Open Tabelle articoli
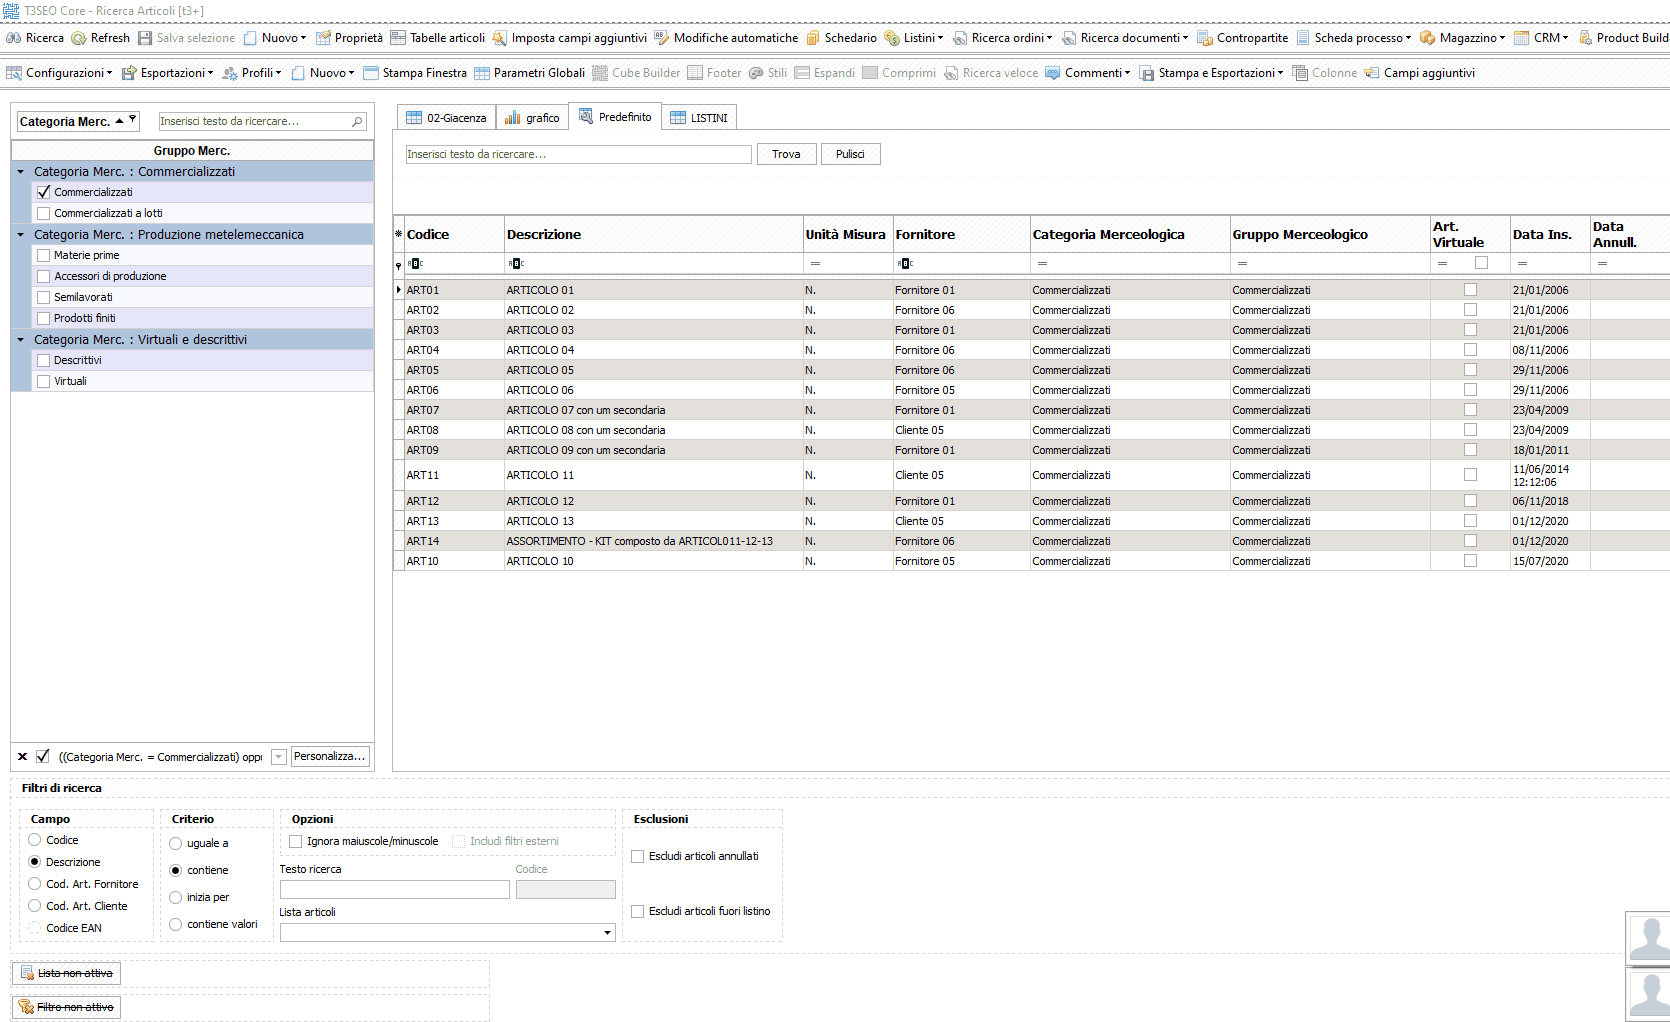The image size is (1670, 1022). (x=437, y=38)
